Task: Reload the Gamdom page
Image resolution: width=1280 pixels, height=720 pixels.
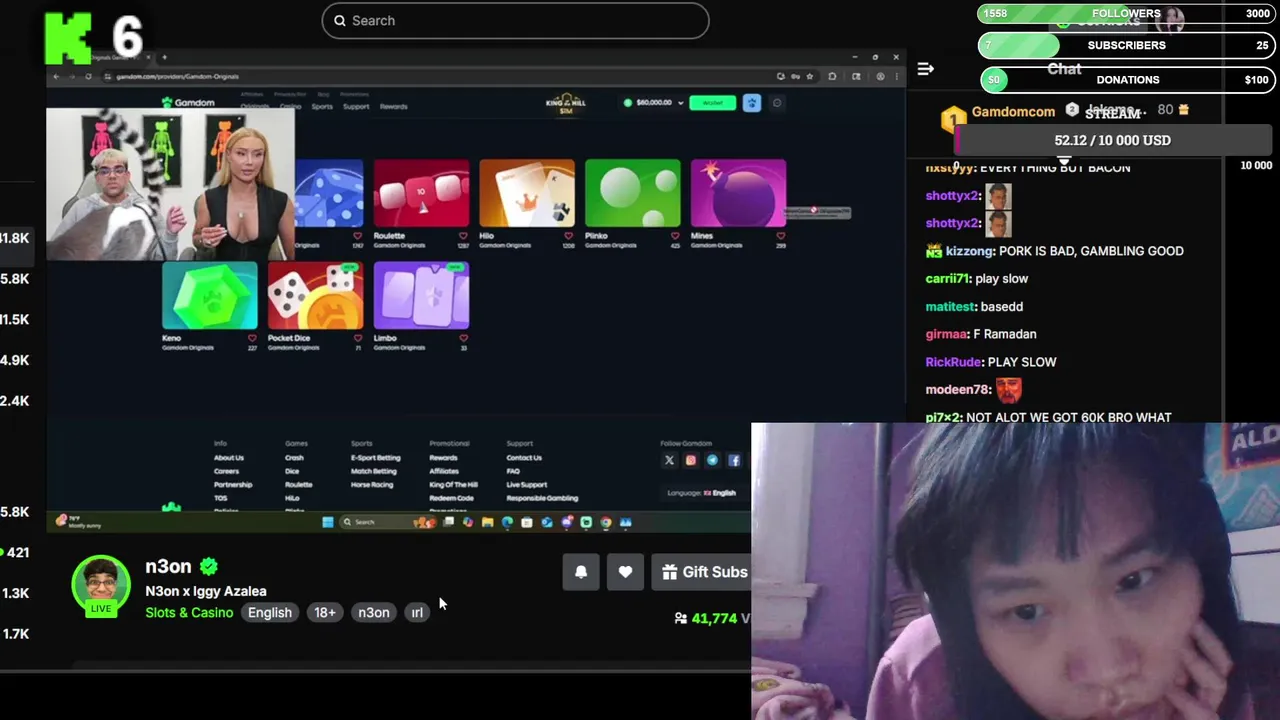Action: click(x=88, y=76)
